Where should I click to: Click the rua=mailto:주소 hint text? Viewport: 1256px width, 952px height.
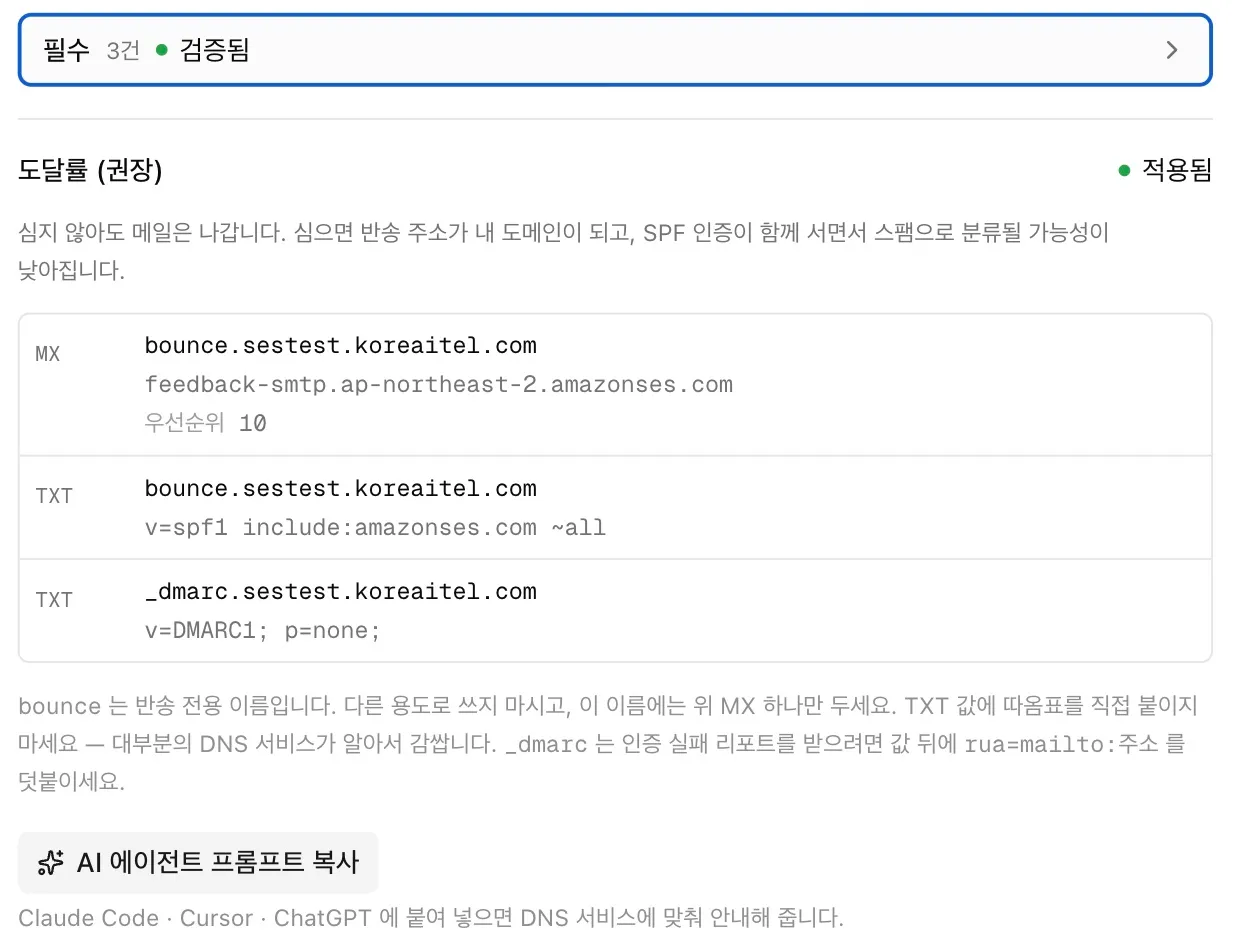click(x=1060, y=744)
